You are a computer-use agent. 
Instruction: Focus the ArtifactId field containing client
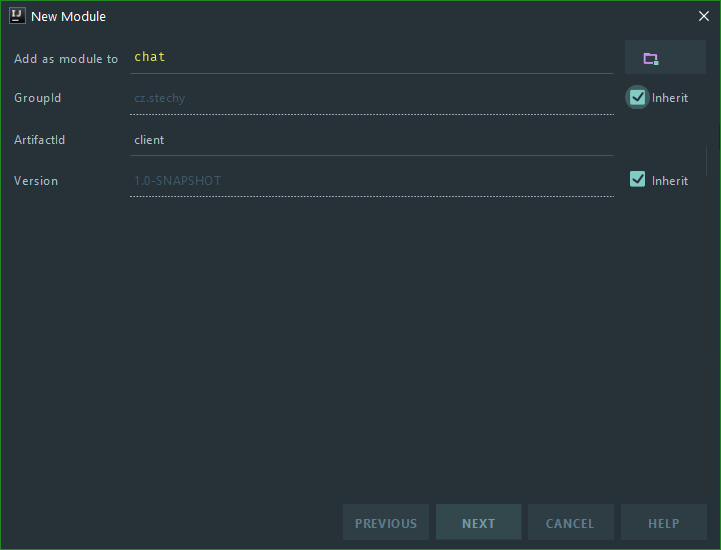[x=372, y=140]
